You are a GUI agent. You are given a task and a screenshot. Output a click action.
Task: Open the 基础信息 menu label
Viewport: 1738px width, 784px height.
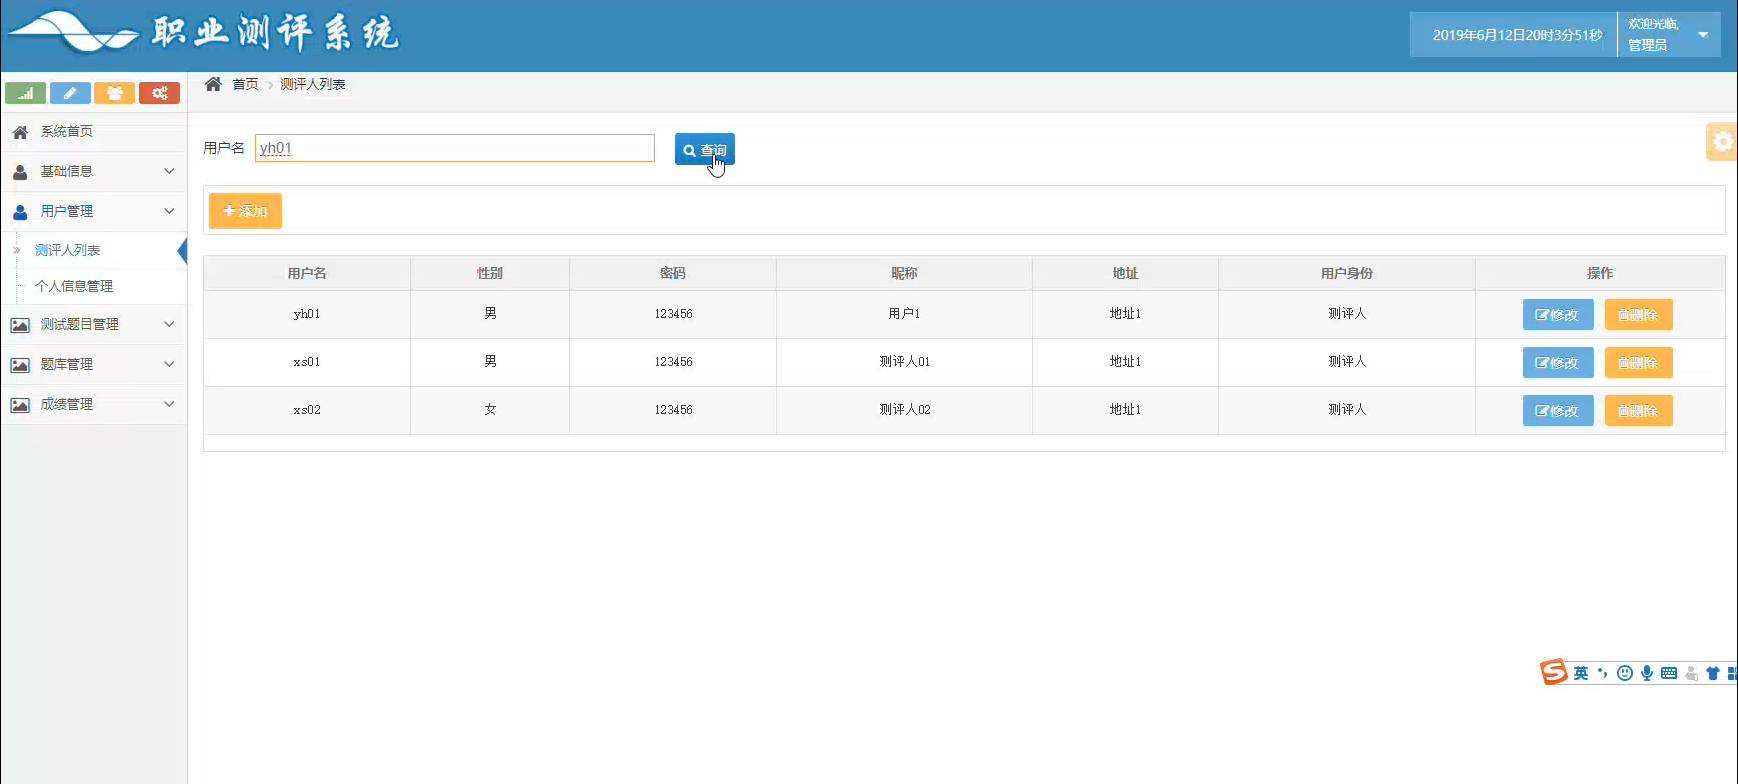66,171
